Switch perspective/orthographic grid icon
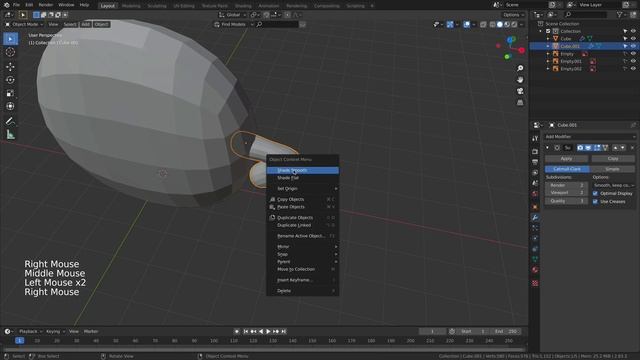The width and height of the screenshot is (640, 360). pyautogui.click(x=520, y=102)
